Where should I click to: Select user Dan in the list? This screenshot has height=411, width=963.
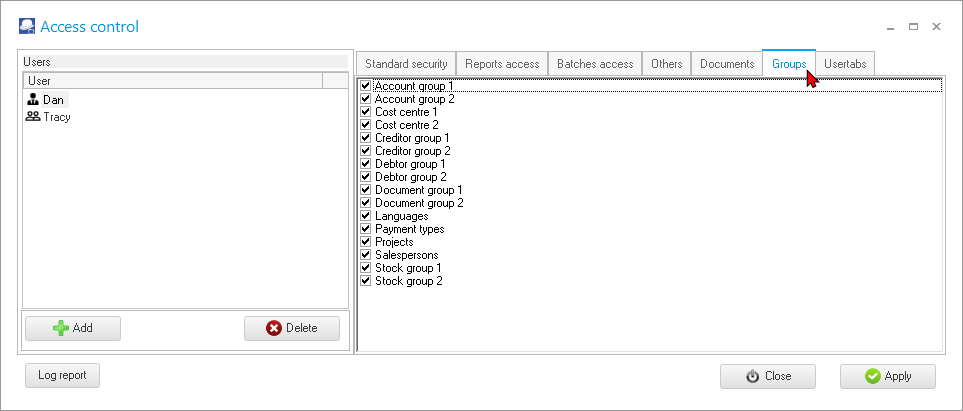coord(52,100)
